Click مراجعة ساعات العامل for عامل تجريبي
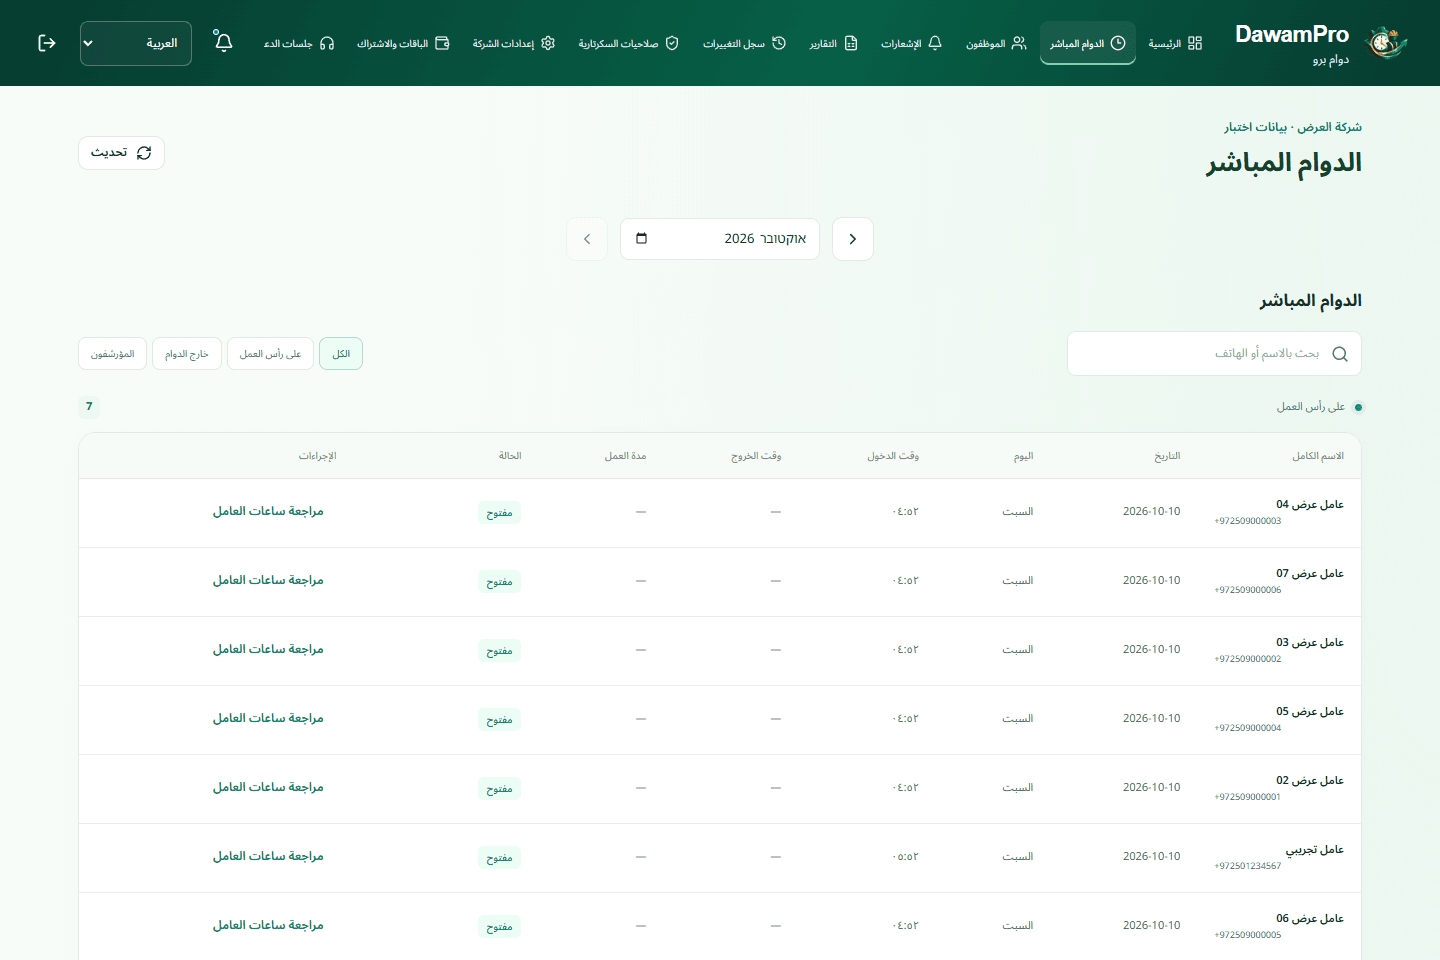Image resolution: width=1440 pixels, height=960 pixels. (x=268, y=856)
